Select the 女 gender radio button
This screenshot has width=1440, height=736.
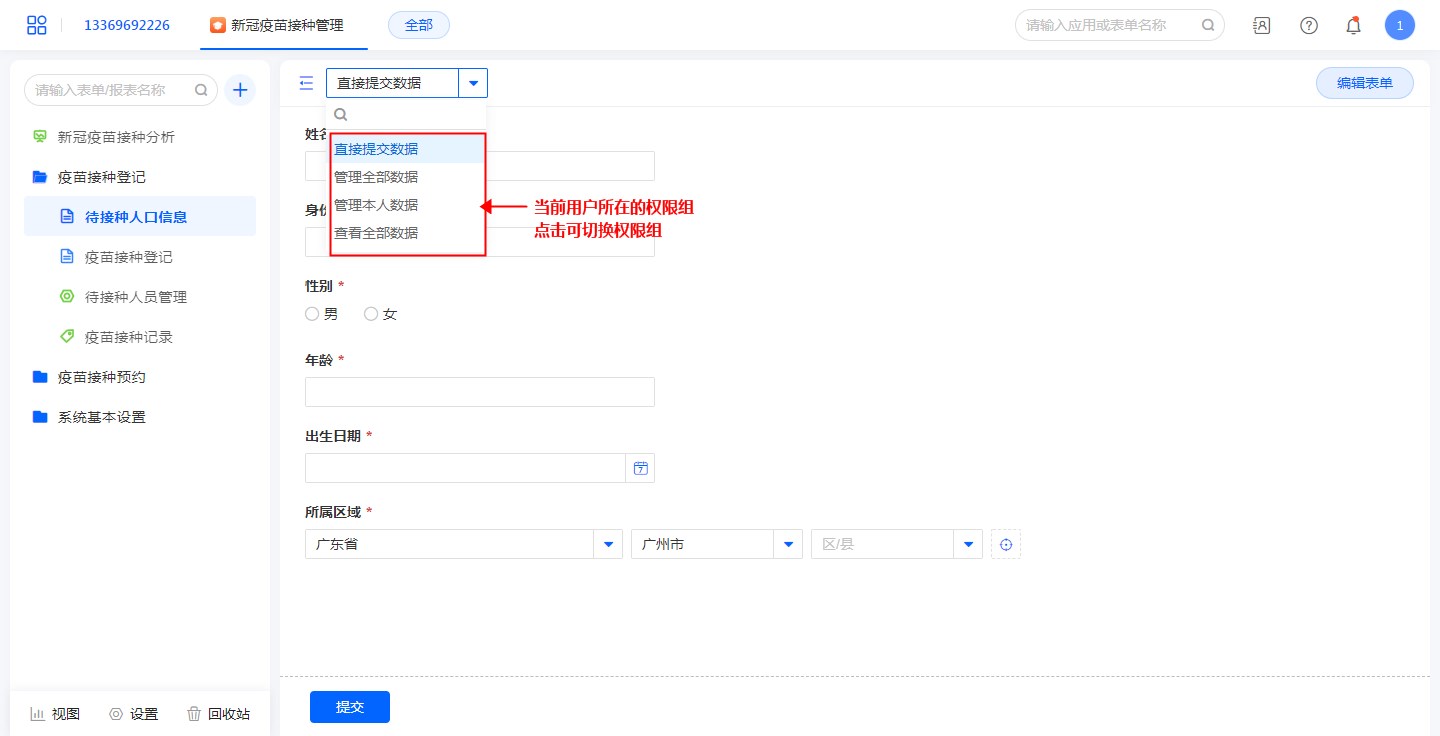point(371,314)
